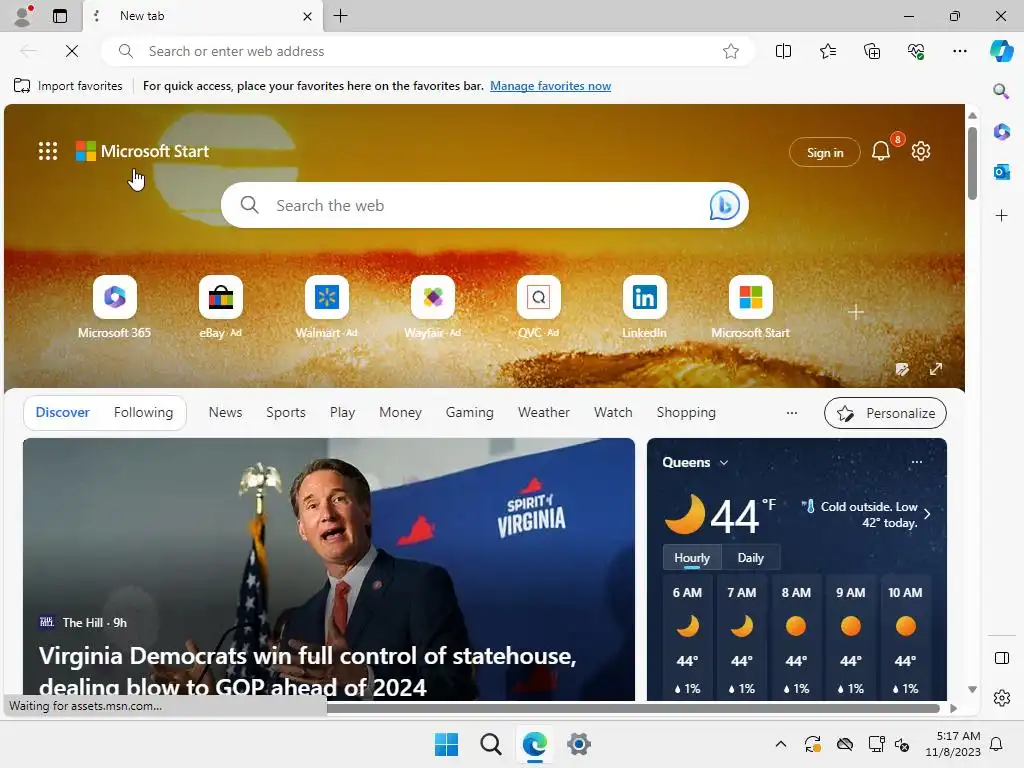Image resolution: width=1024 pixels, height=768 pixels.
Task: Open a new browser tab
Action: 340,16
